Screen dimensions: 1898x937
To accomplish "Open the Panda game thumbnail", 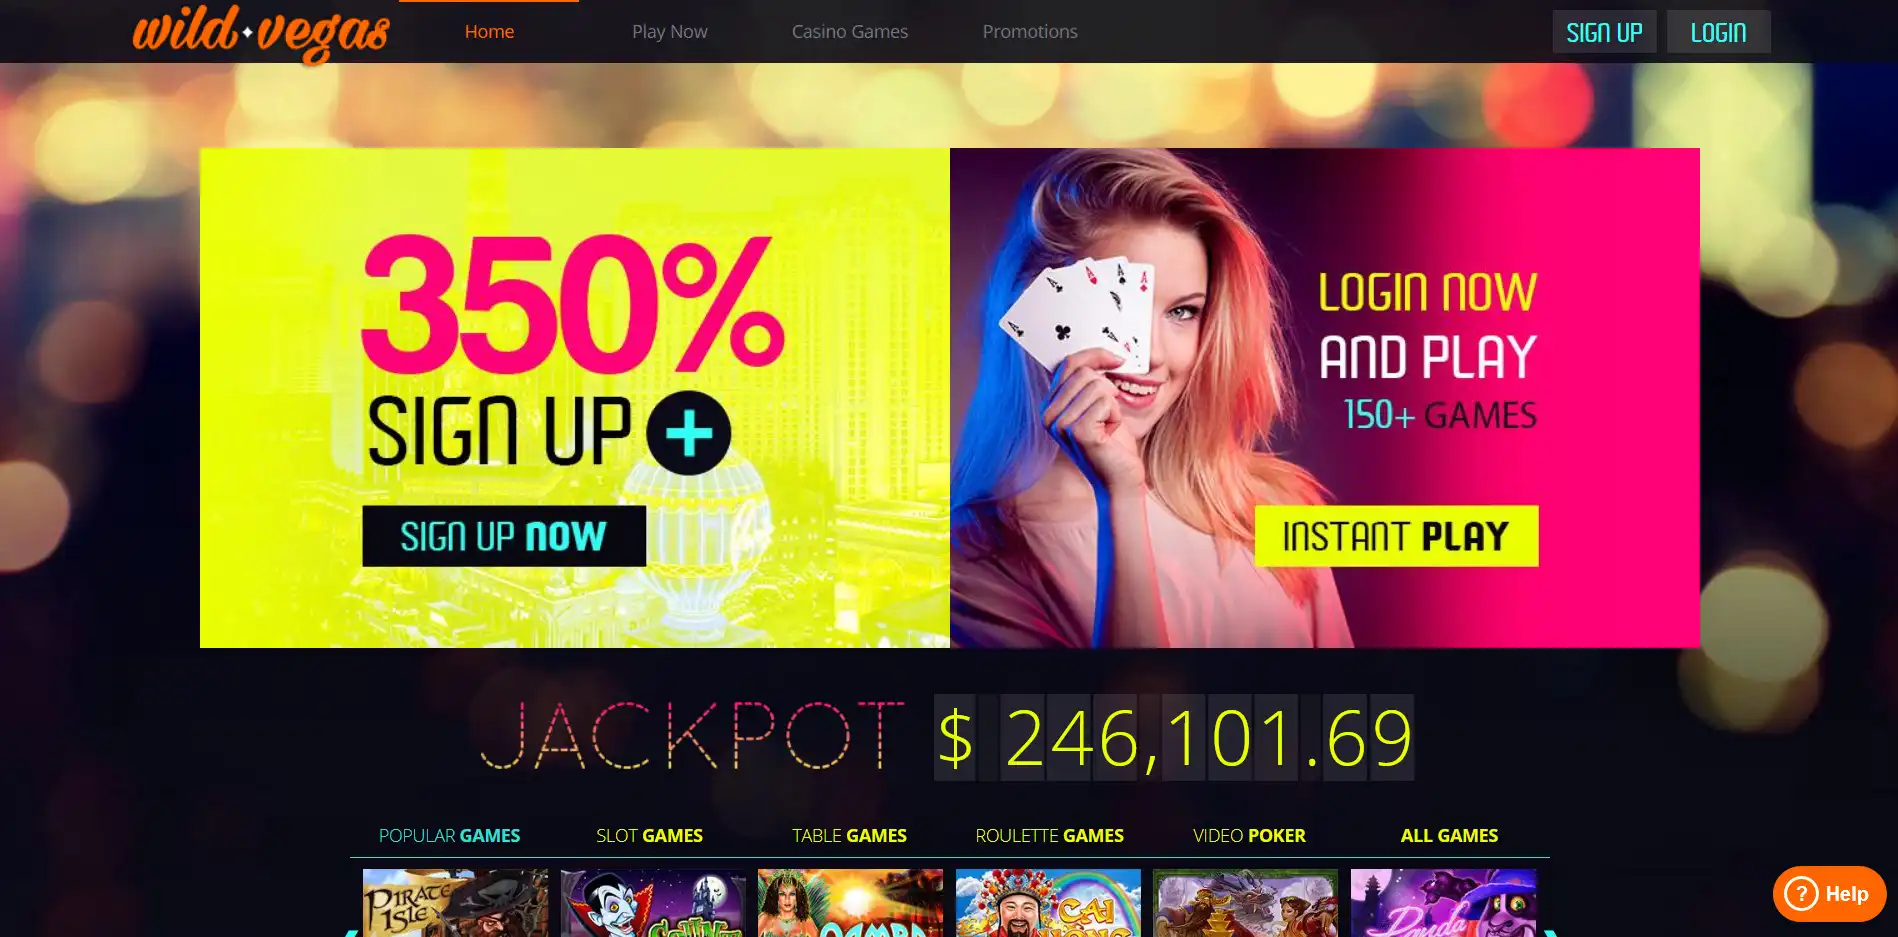I will (1443, 903).
